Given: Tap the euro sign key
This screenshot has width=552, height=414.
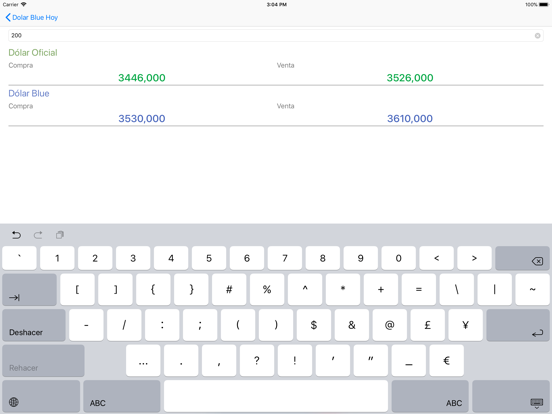Looking at the screenshot, I should coord(446,360).
